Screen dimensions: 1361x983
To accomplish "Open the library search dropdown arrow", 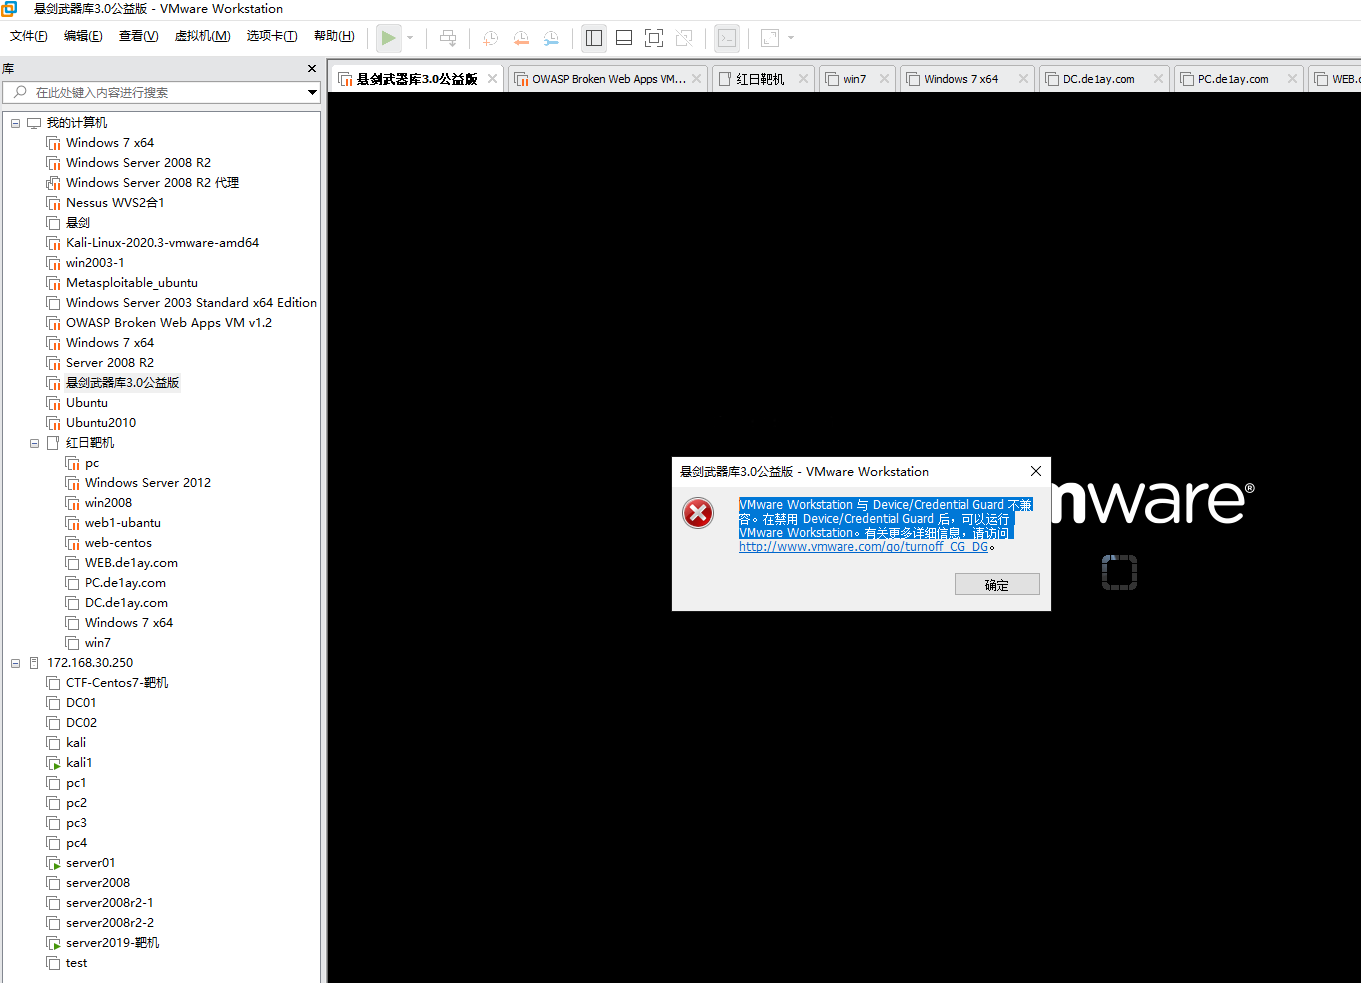I will pos(312,92).
